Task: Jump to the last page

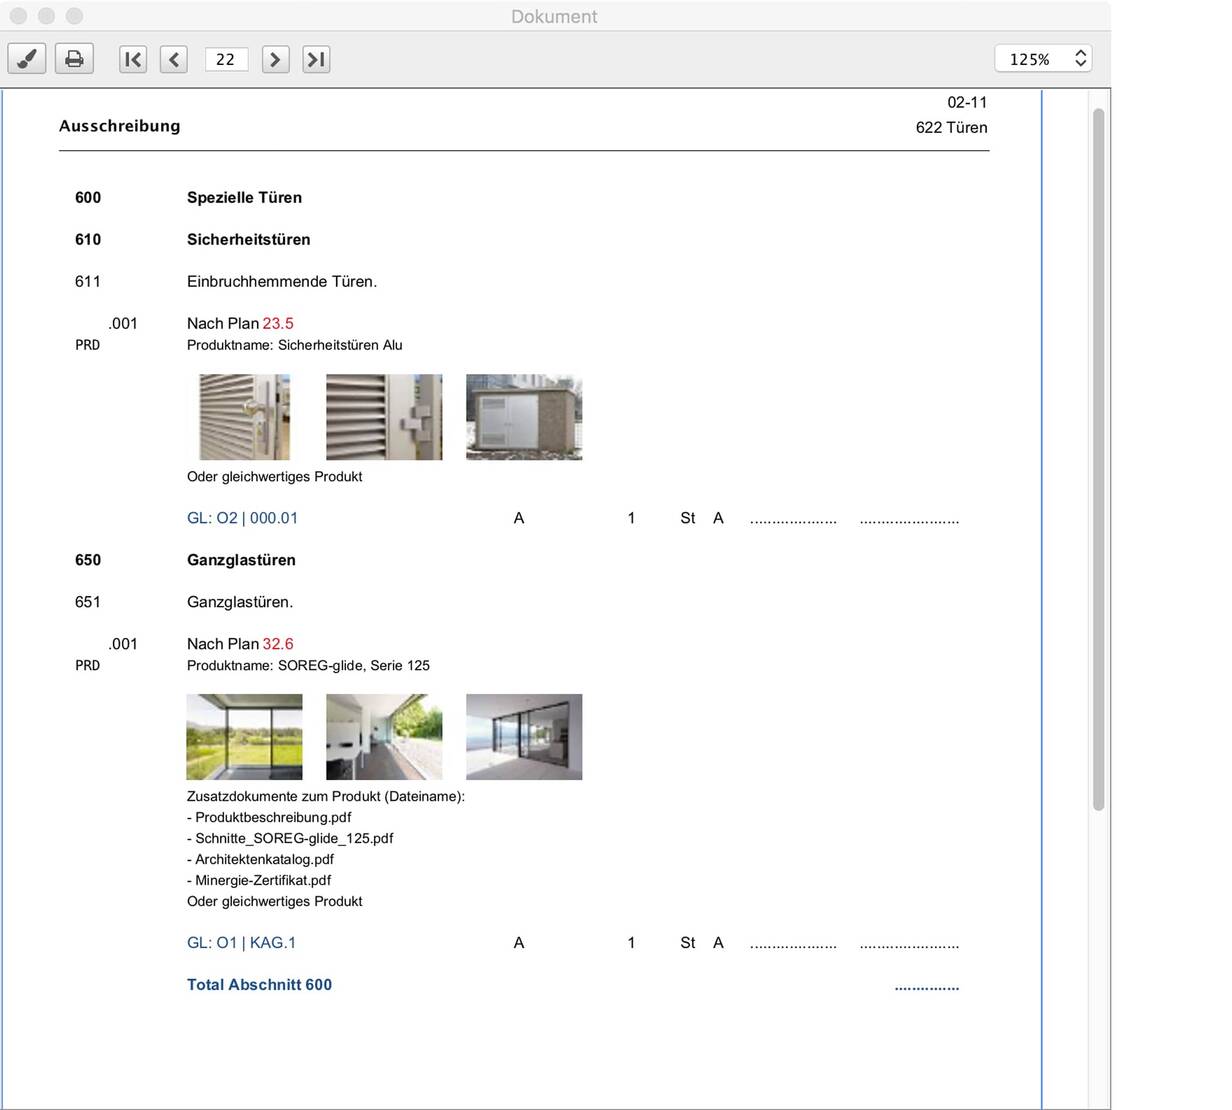Action: [316, 59]
